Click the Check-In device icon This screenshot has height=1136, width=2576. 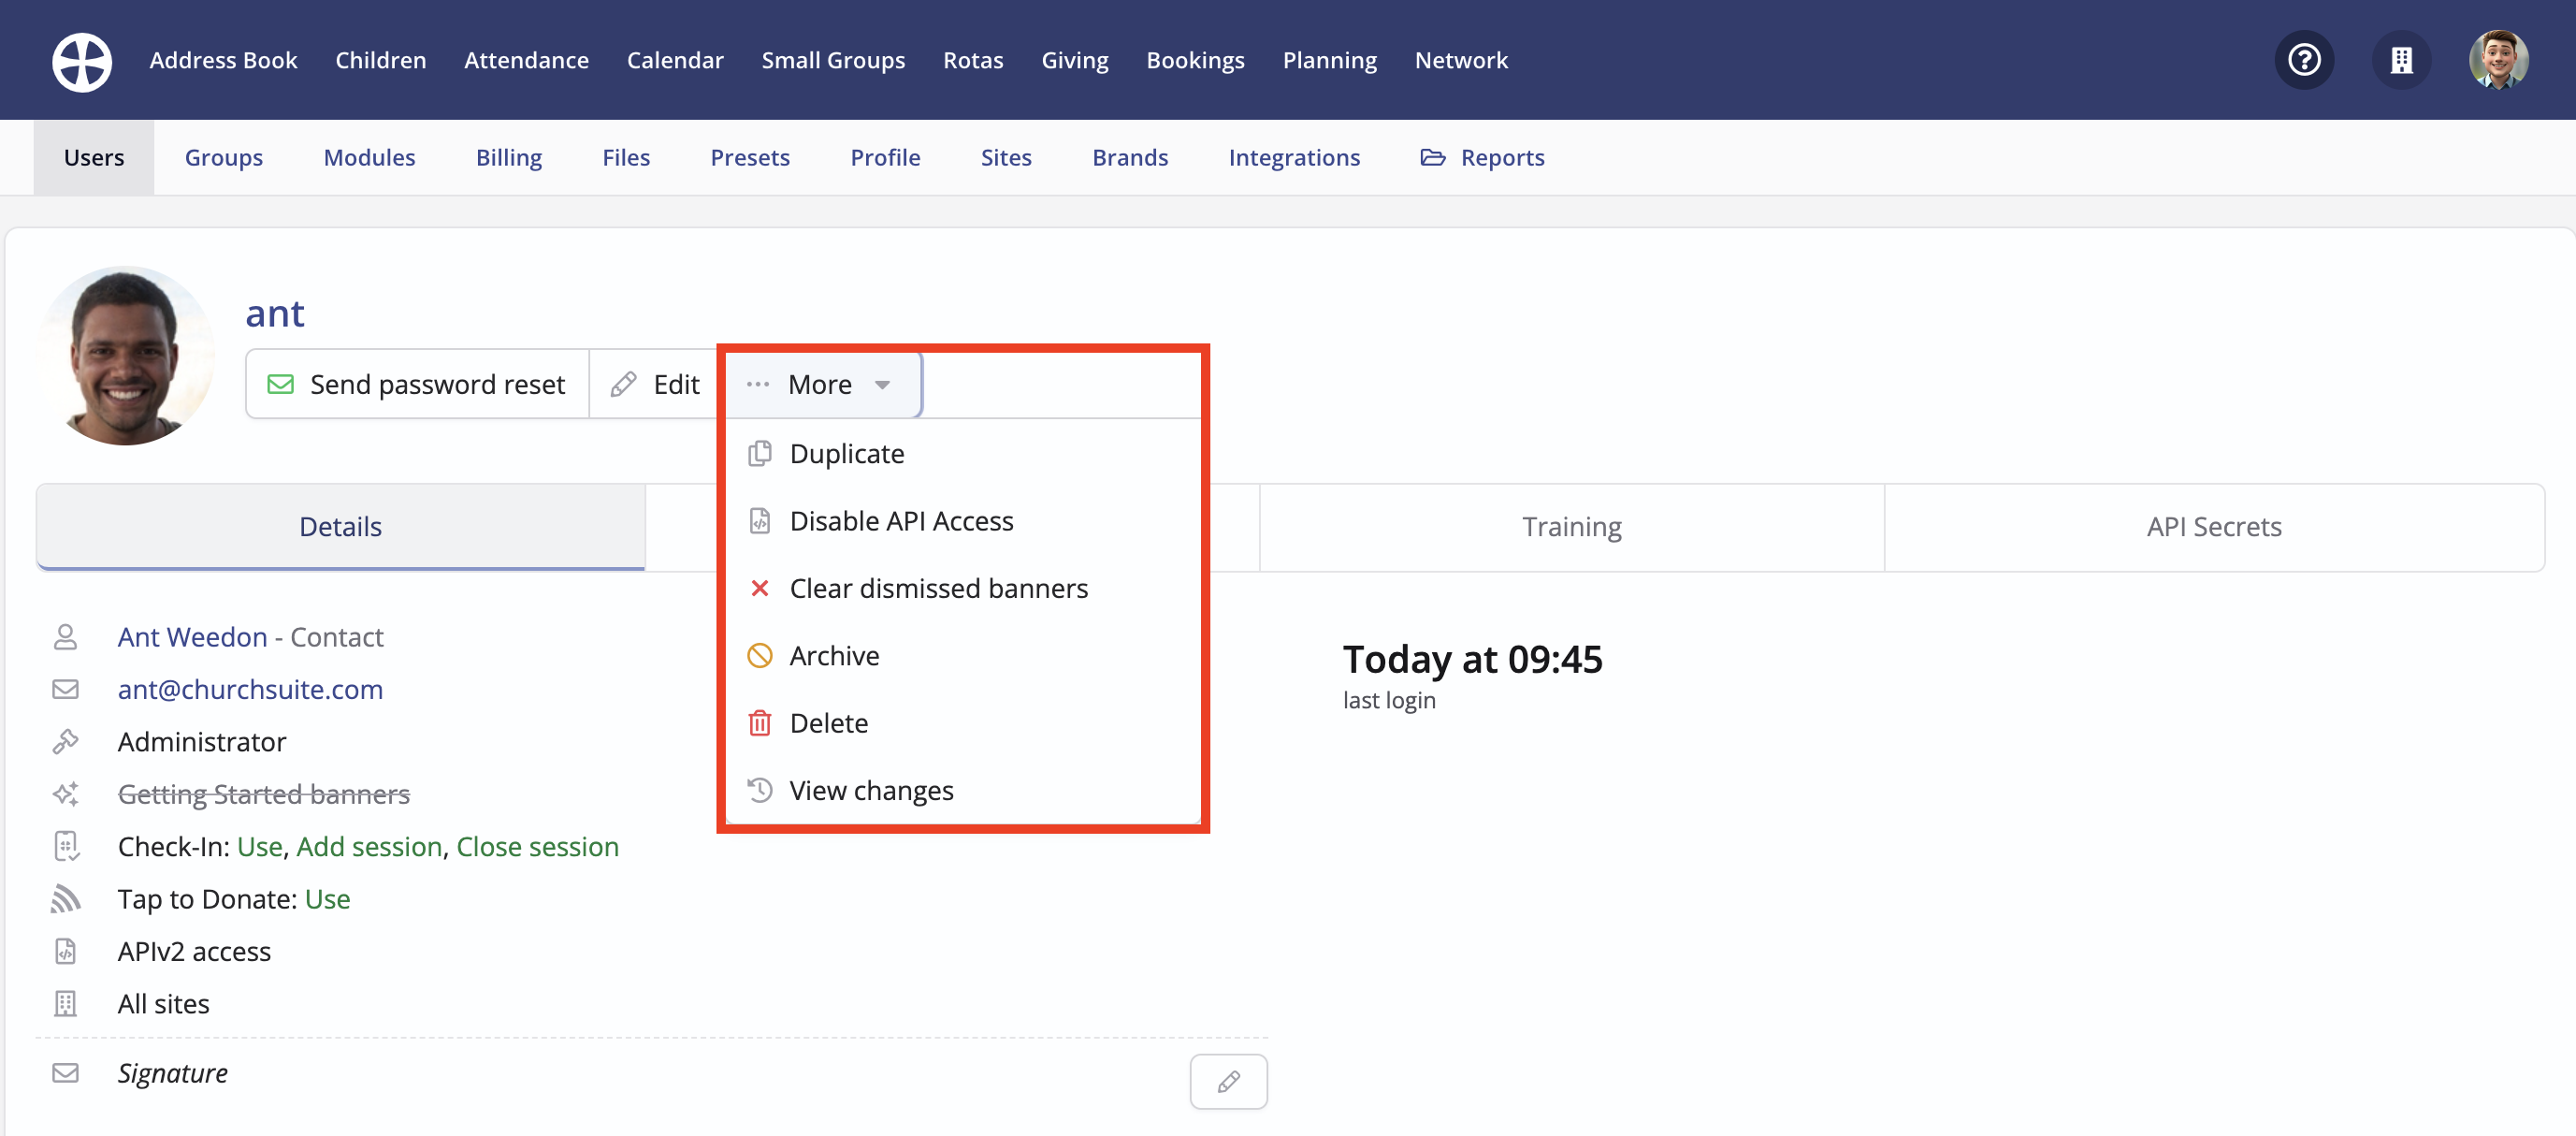pyautogui.click(x=65, y=846)
